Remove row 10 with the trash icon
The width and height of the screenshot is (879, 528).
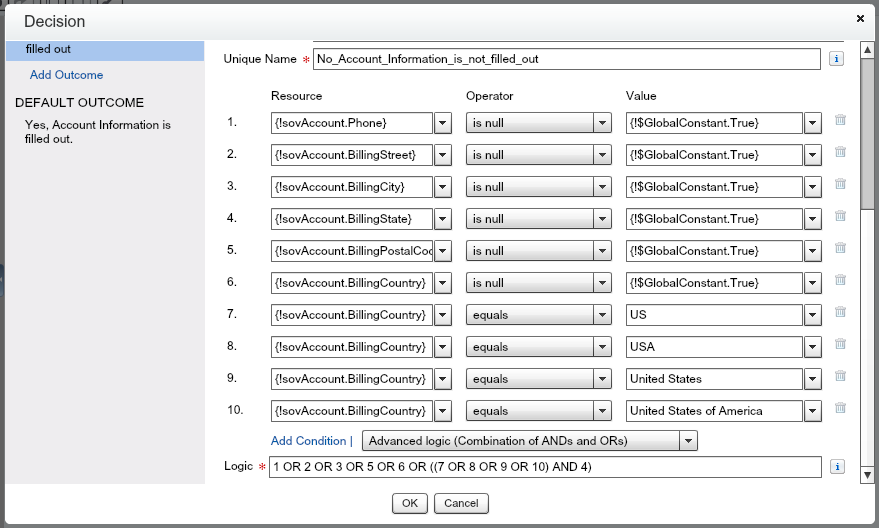(x=840, y=408)
